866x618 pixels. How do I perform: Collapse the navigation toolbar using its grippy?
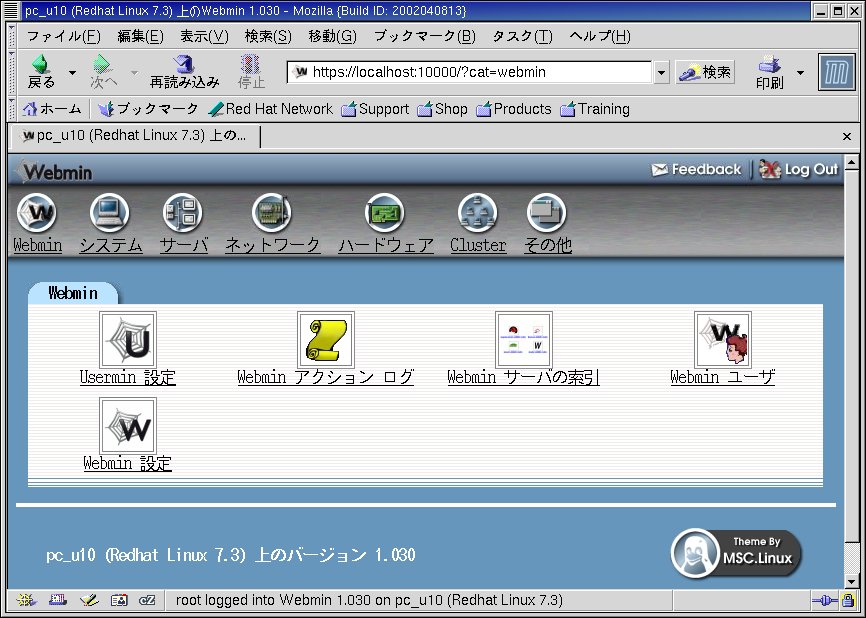click(12, 72)
